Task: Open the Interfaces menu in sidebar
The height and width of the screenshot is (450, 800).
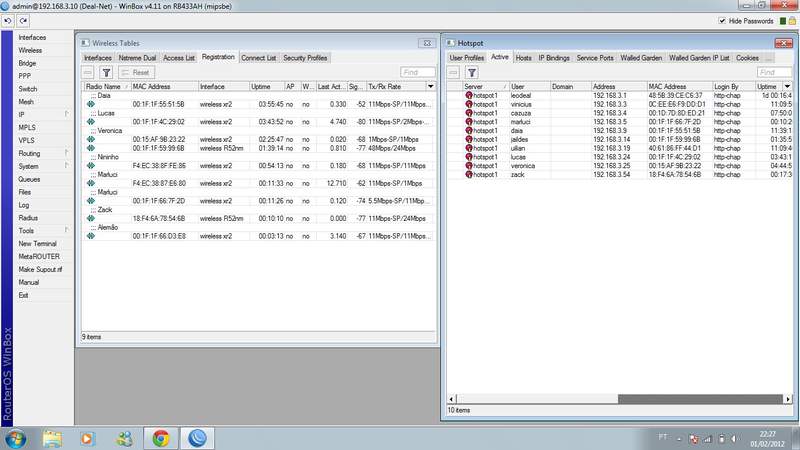Action: point(32,38)
